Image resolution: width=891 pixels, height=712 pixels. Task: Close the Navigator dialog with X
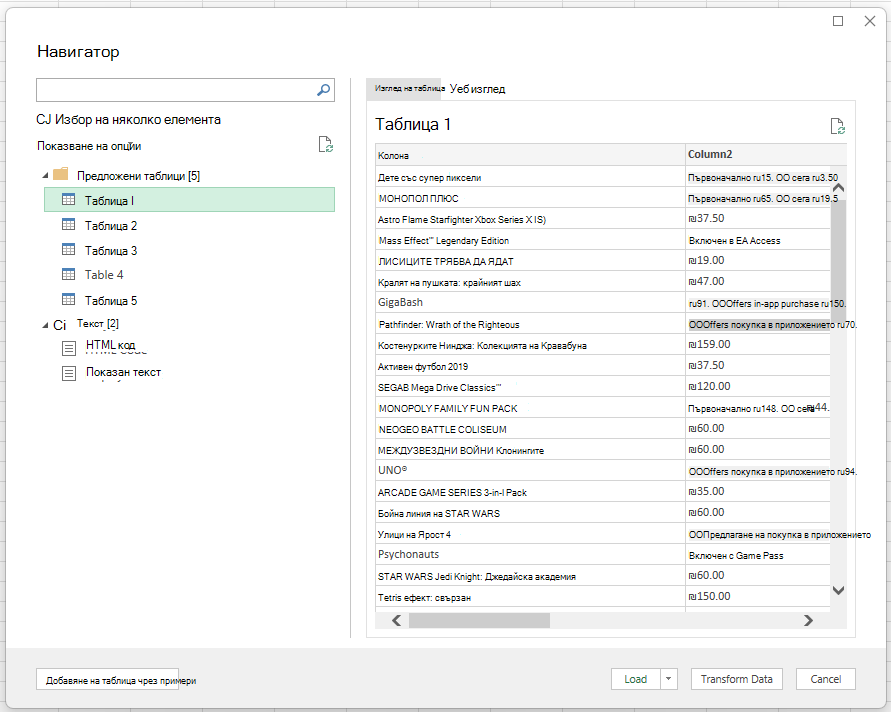click(869, 21)
